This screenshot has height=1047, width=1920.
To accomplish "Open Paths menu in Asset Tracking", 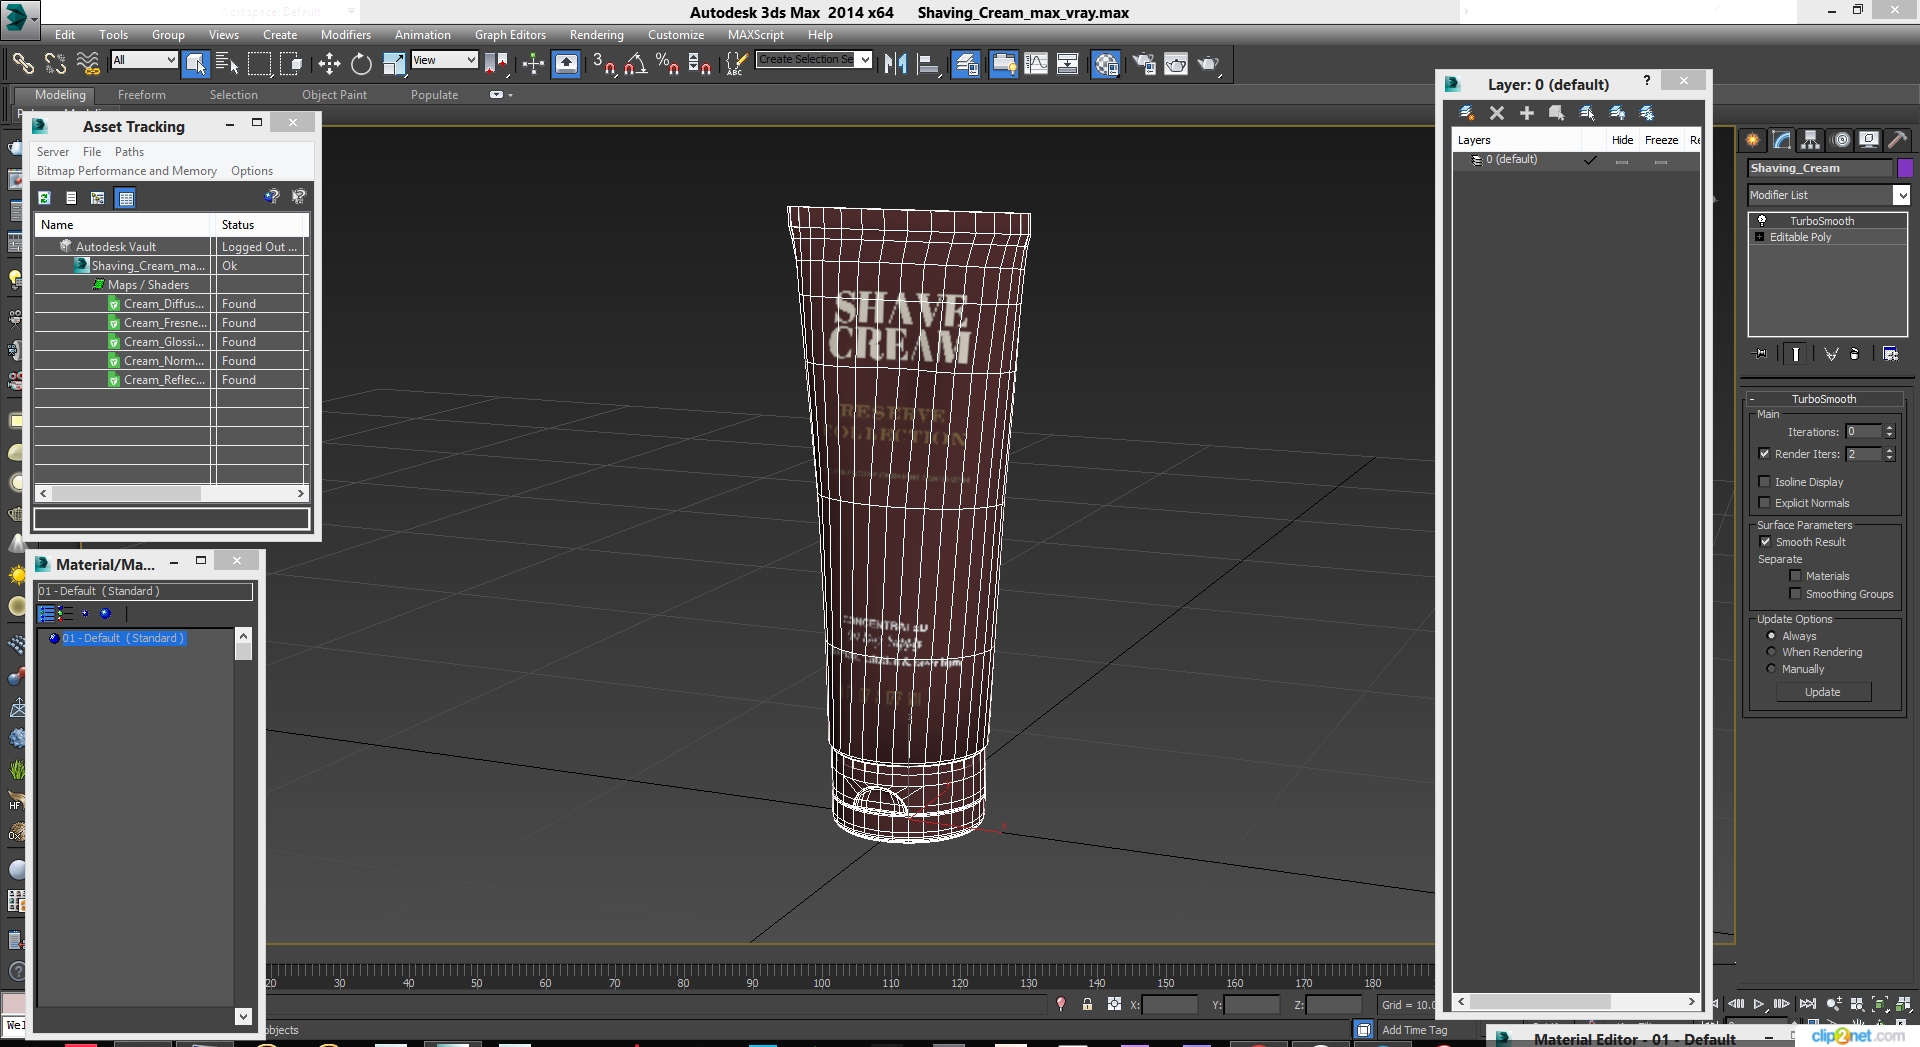I will [x=129, y=152].
